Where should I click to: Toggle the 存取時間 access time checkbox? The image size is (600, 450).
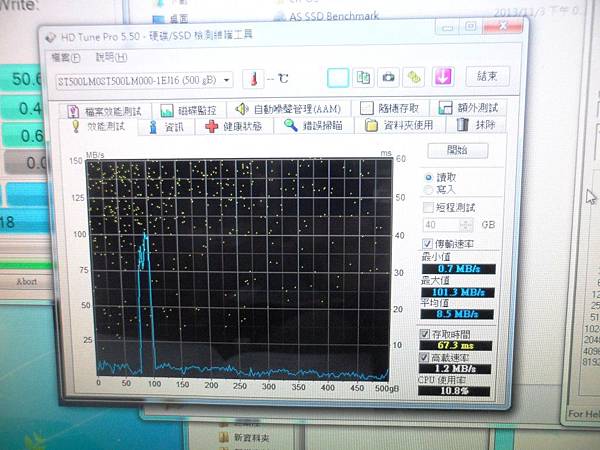425,334
